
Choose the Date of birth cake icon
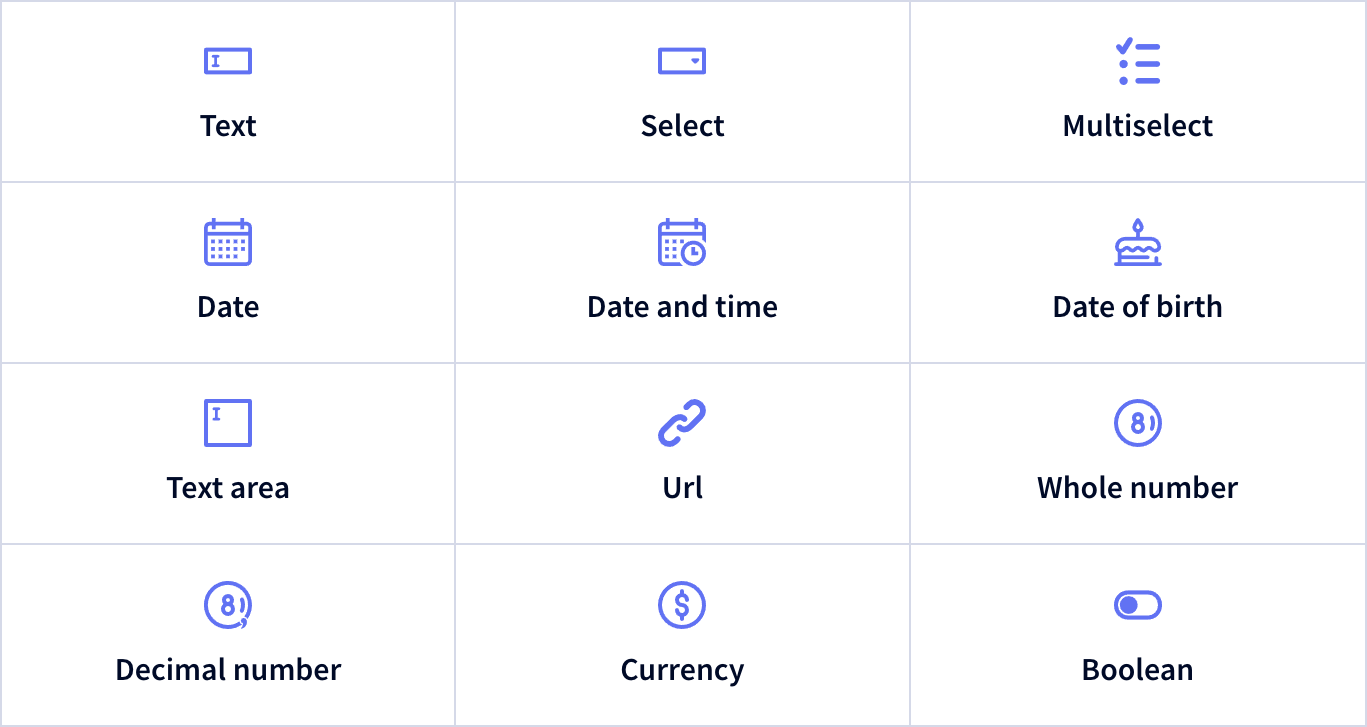point(1138,242)
